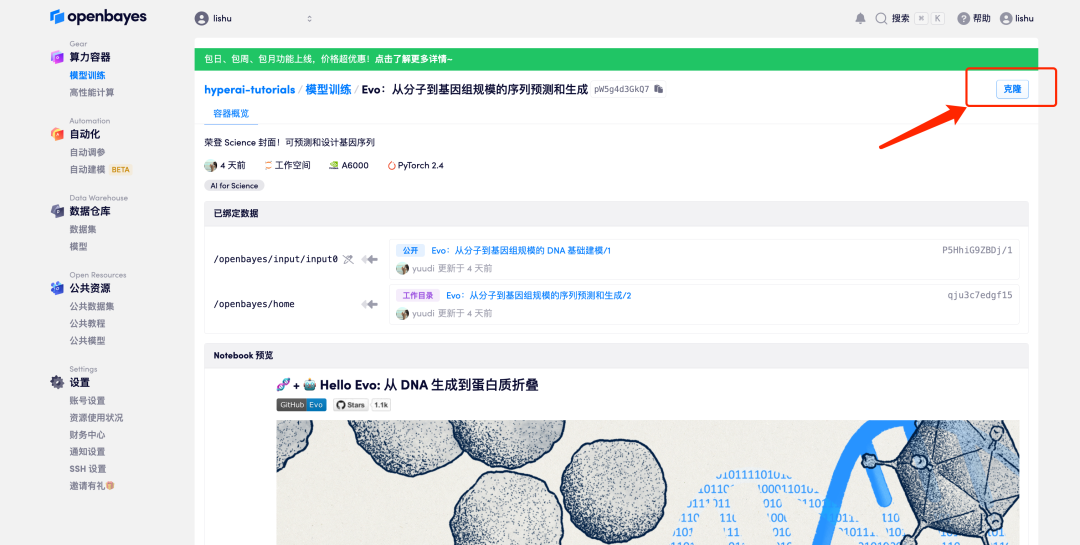The width and height of the screenshot is (1080, 545).
Task: Click the 设置 gear icon
Action: click(x=57, y=382)
